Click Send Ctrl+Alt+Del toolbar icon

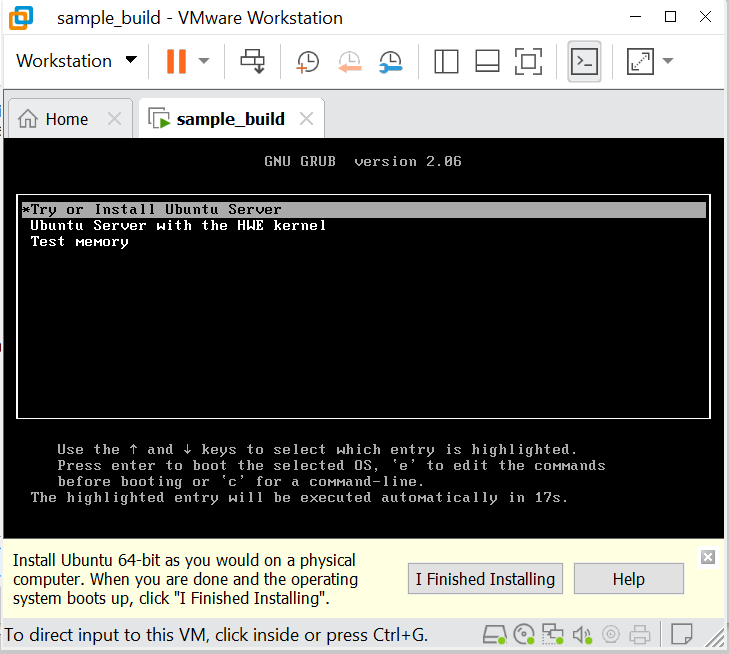point(253,61)
